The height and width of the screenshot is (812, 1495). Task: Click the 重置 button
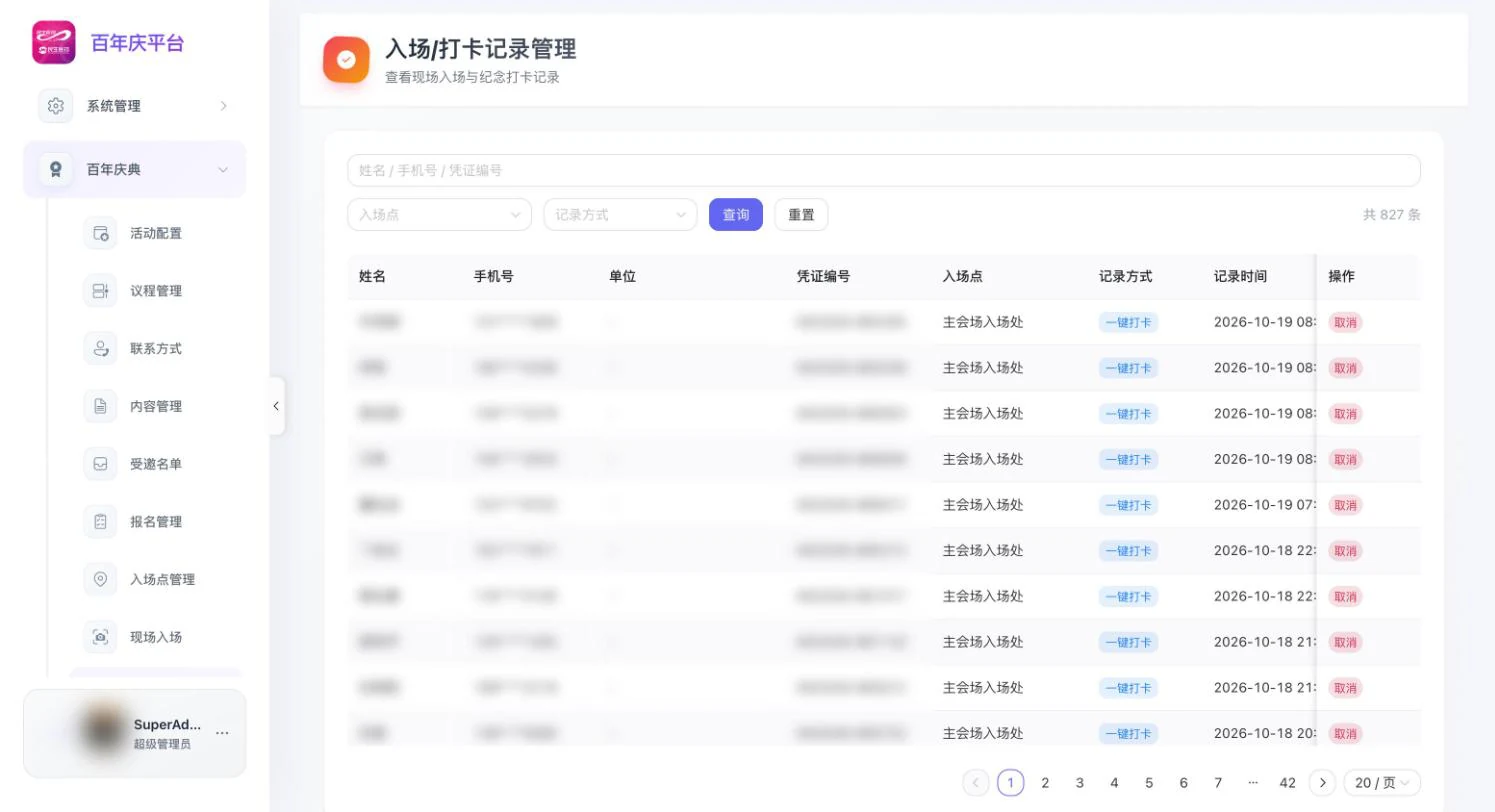coord(801,215)
